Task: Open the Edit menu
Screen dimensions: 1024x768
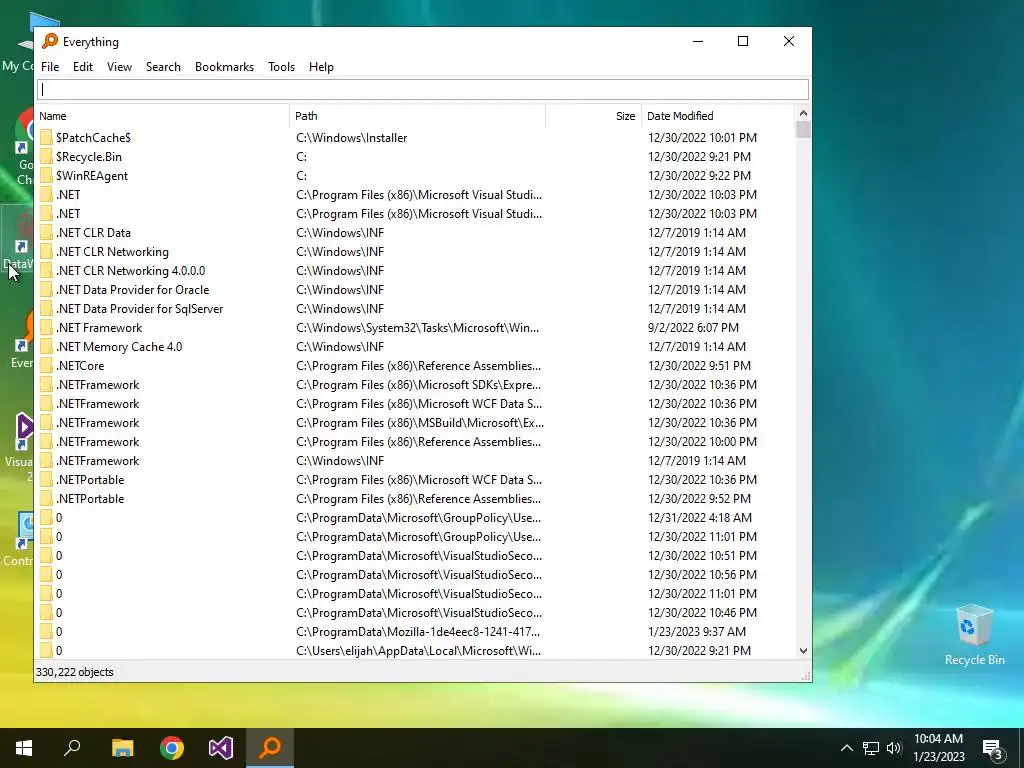Action: tap(82, 67)
